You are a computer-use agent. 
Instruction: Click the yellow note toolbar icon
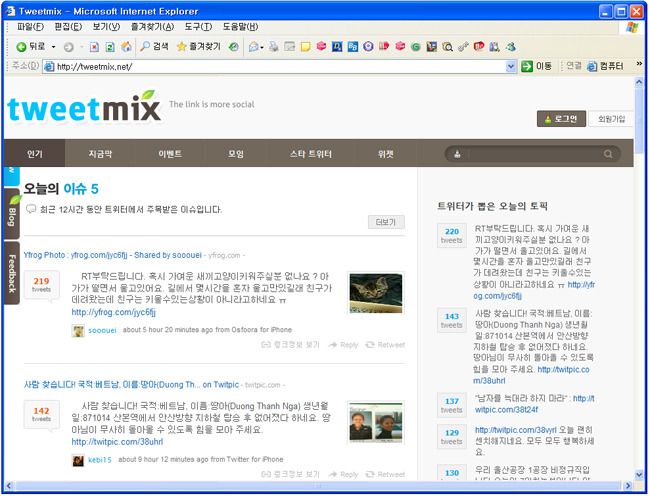(x=306, y=46)
